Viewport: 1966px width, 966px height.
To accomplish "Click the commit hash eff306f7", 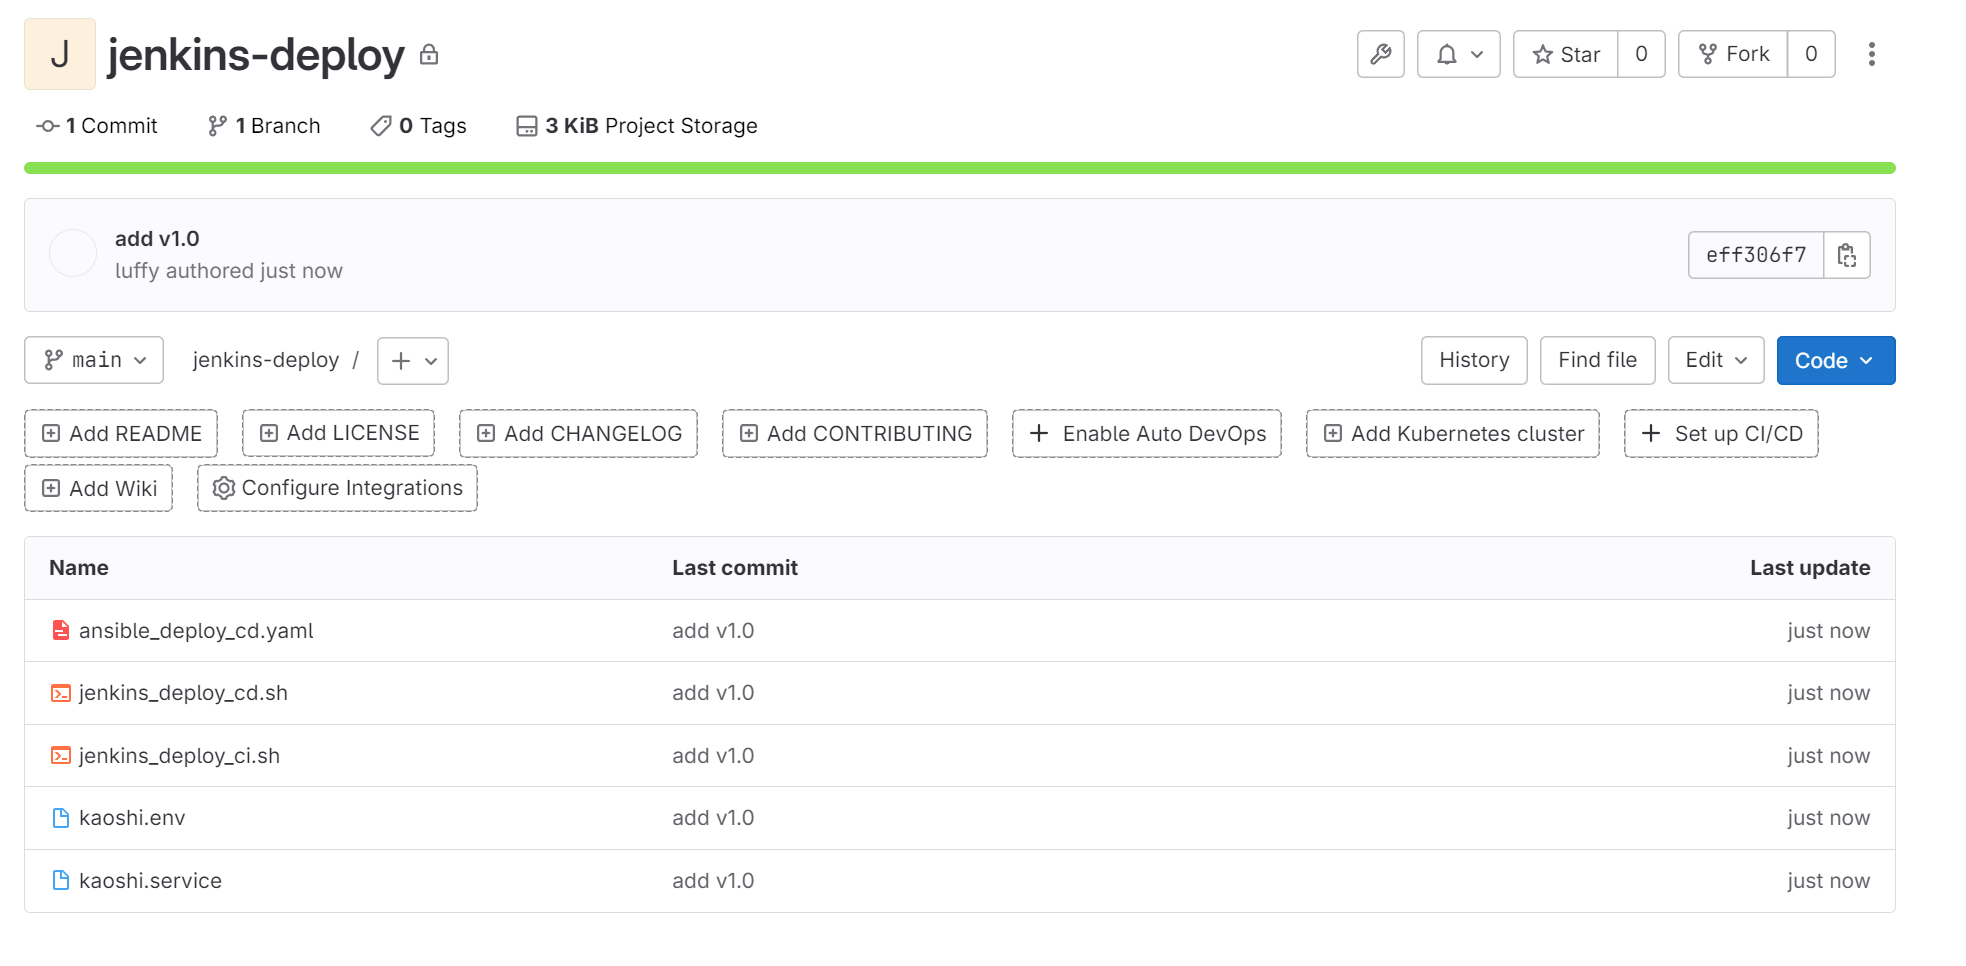I will [1756, 255].
